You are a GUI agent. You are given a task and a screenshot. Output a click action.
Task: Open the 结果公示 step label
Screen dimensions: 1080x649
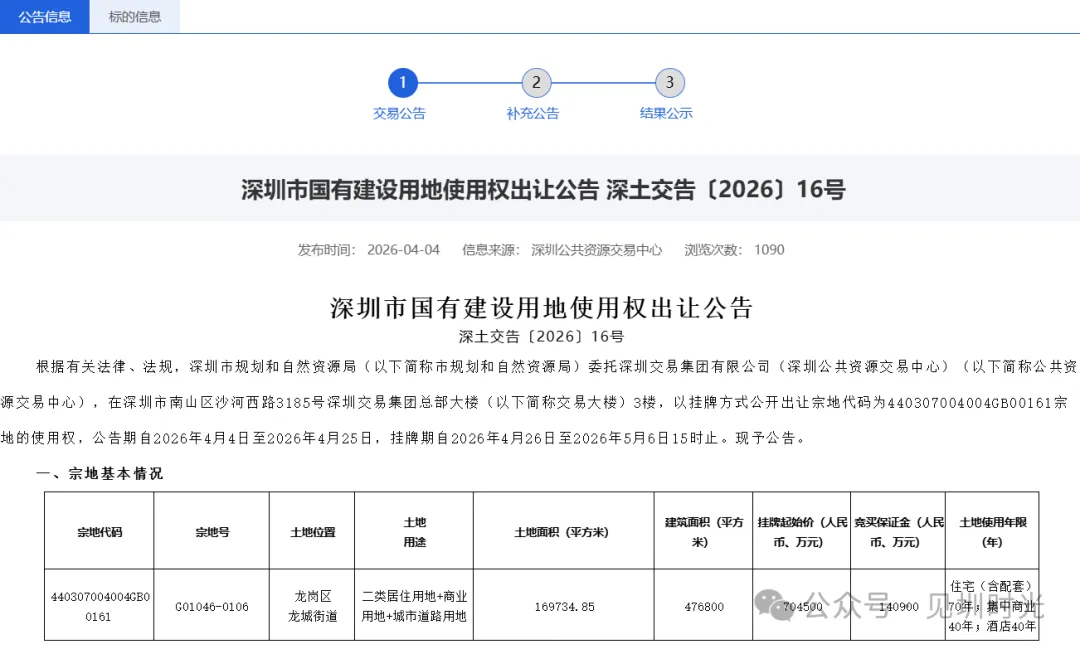tap(666, 113)
